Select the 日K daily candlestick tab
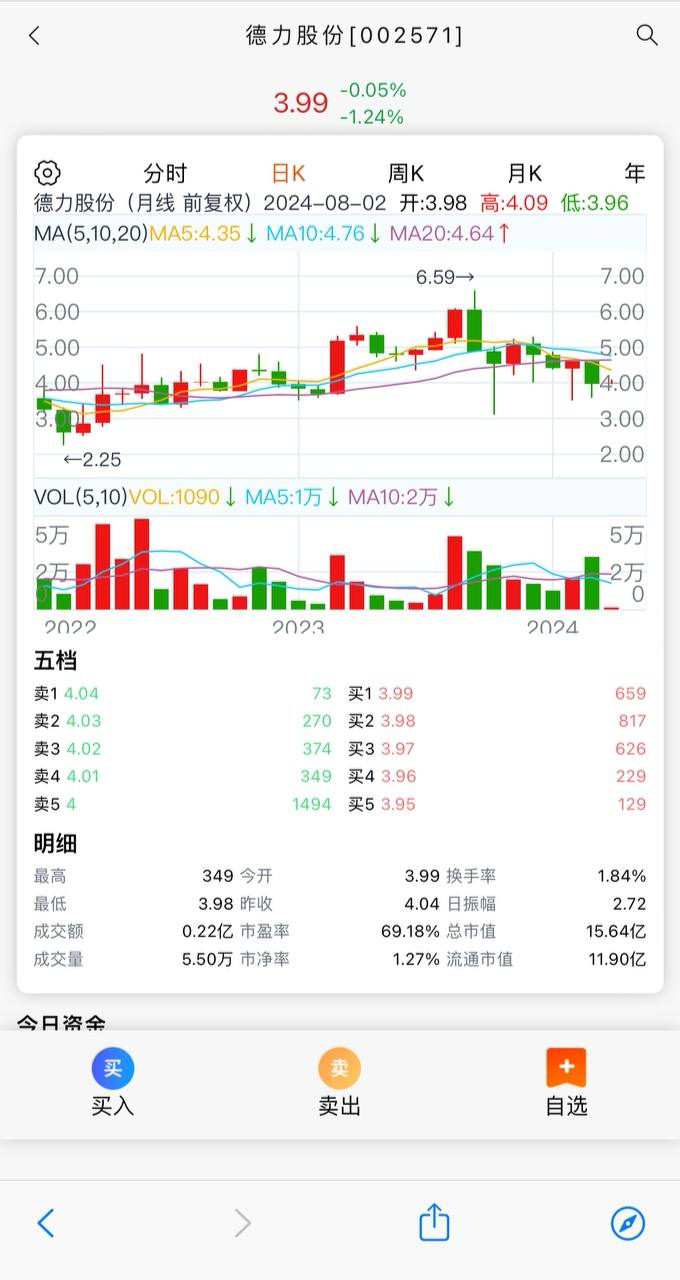The image size is (680, 1280). pos(289,174)
